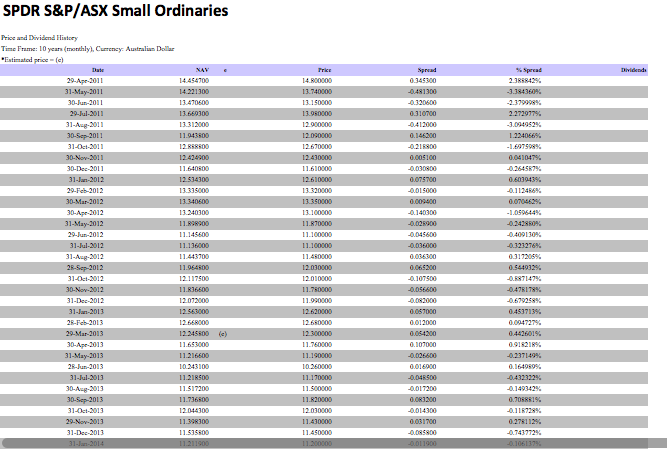Select the 31-Oct-2013 date cell
The height and width of the screenshot is (449, 667).
click(x=85, y=411)
